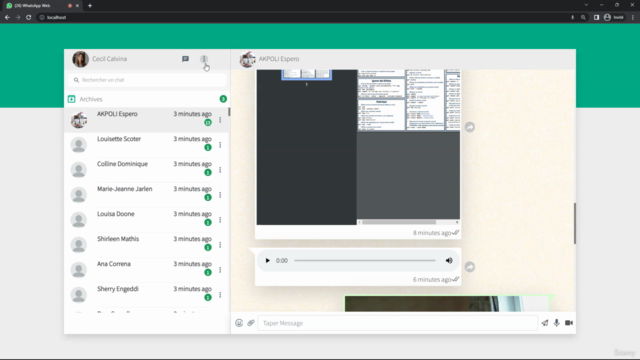Click unread badge on Louisette Scoter row
Viewport: 640px width, 360px height.
pyautogui.click(x=208, y=147)
